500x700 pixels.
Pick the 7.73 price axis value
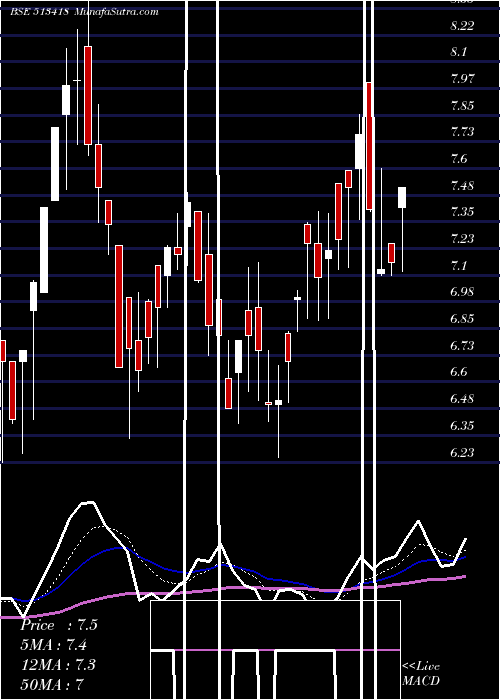pyautogui.click(x=462, y=132)
